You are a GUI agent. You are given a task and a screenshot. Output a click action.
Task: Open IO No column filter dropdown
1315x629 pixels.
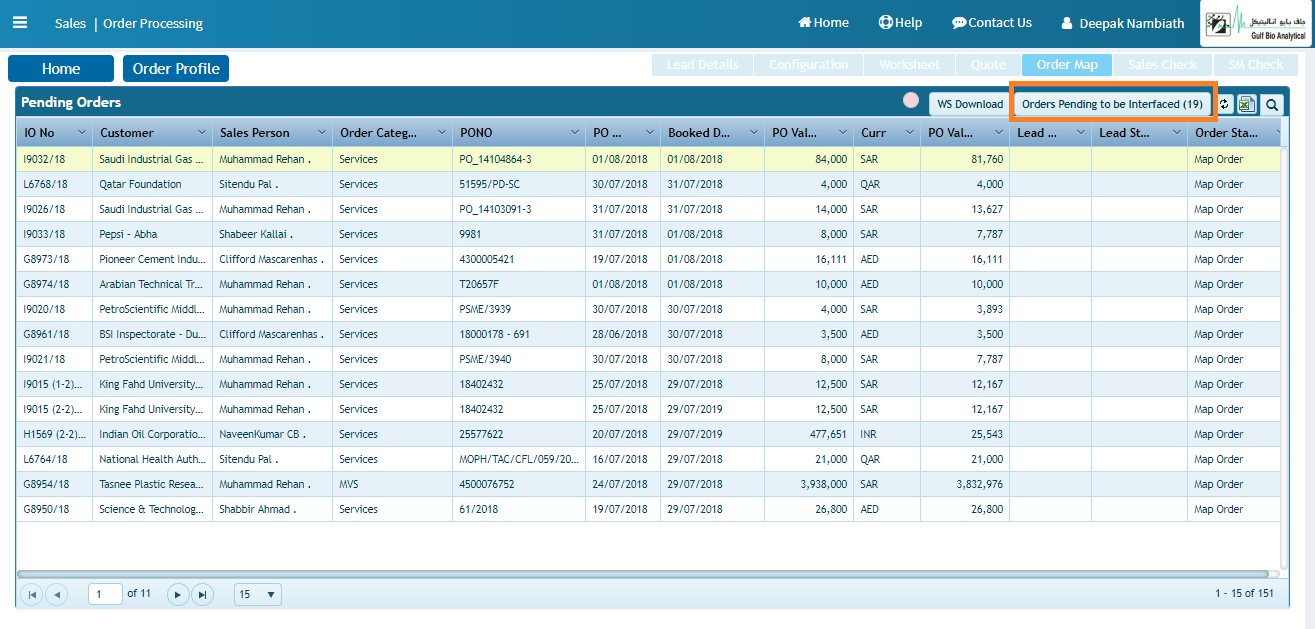(x=81, y=133)
